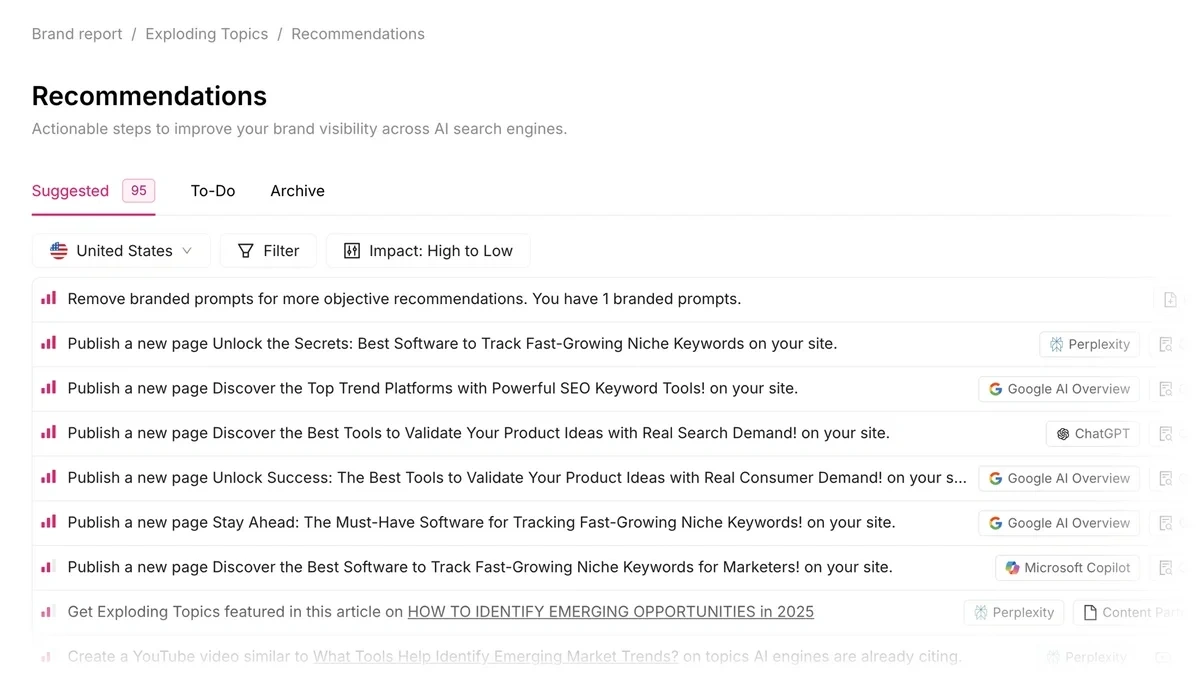
Task: Click page-search icon on ChatGPT row
Action: 1165,434
